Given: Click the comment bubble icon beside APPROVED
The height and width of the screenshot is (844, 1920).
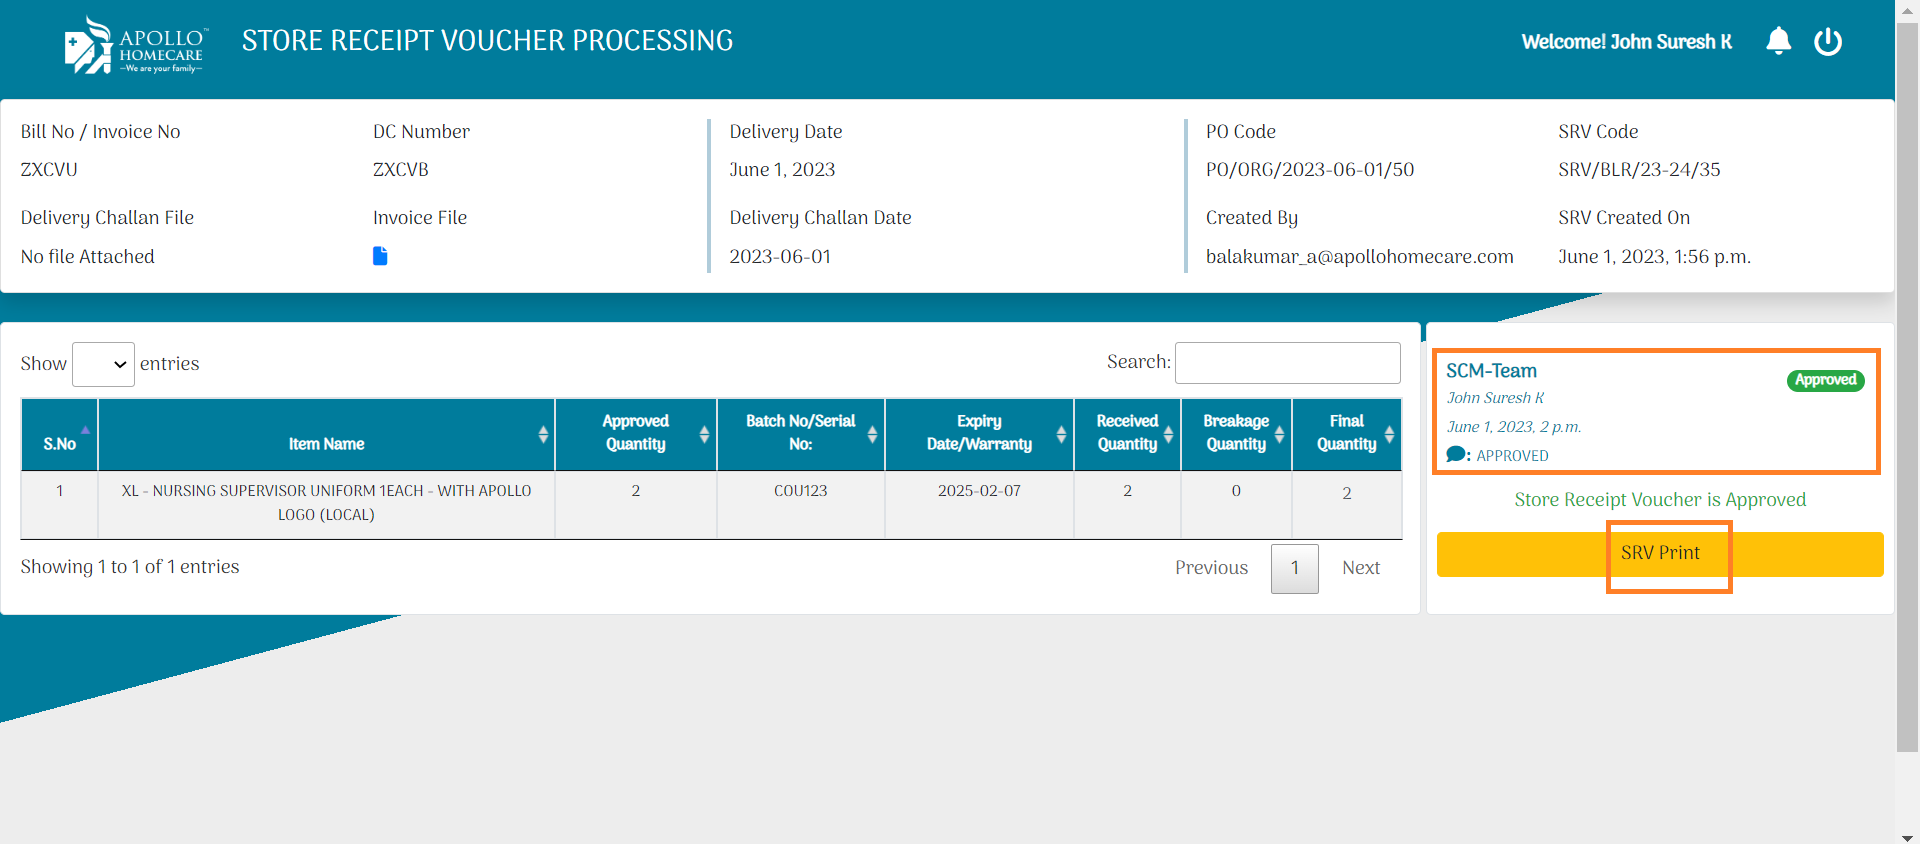Looking at the screenshot, I should click(1456, 455).
